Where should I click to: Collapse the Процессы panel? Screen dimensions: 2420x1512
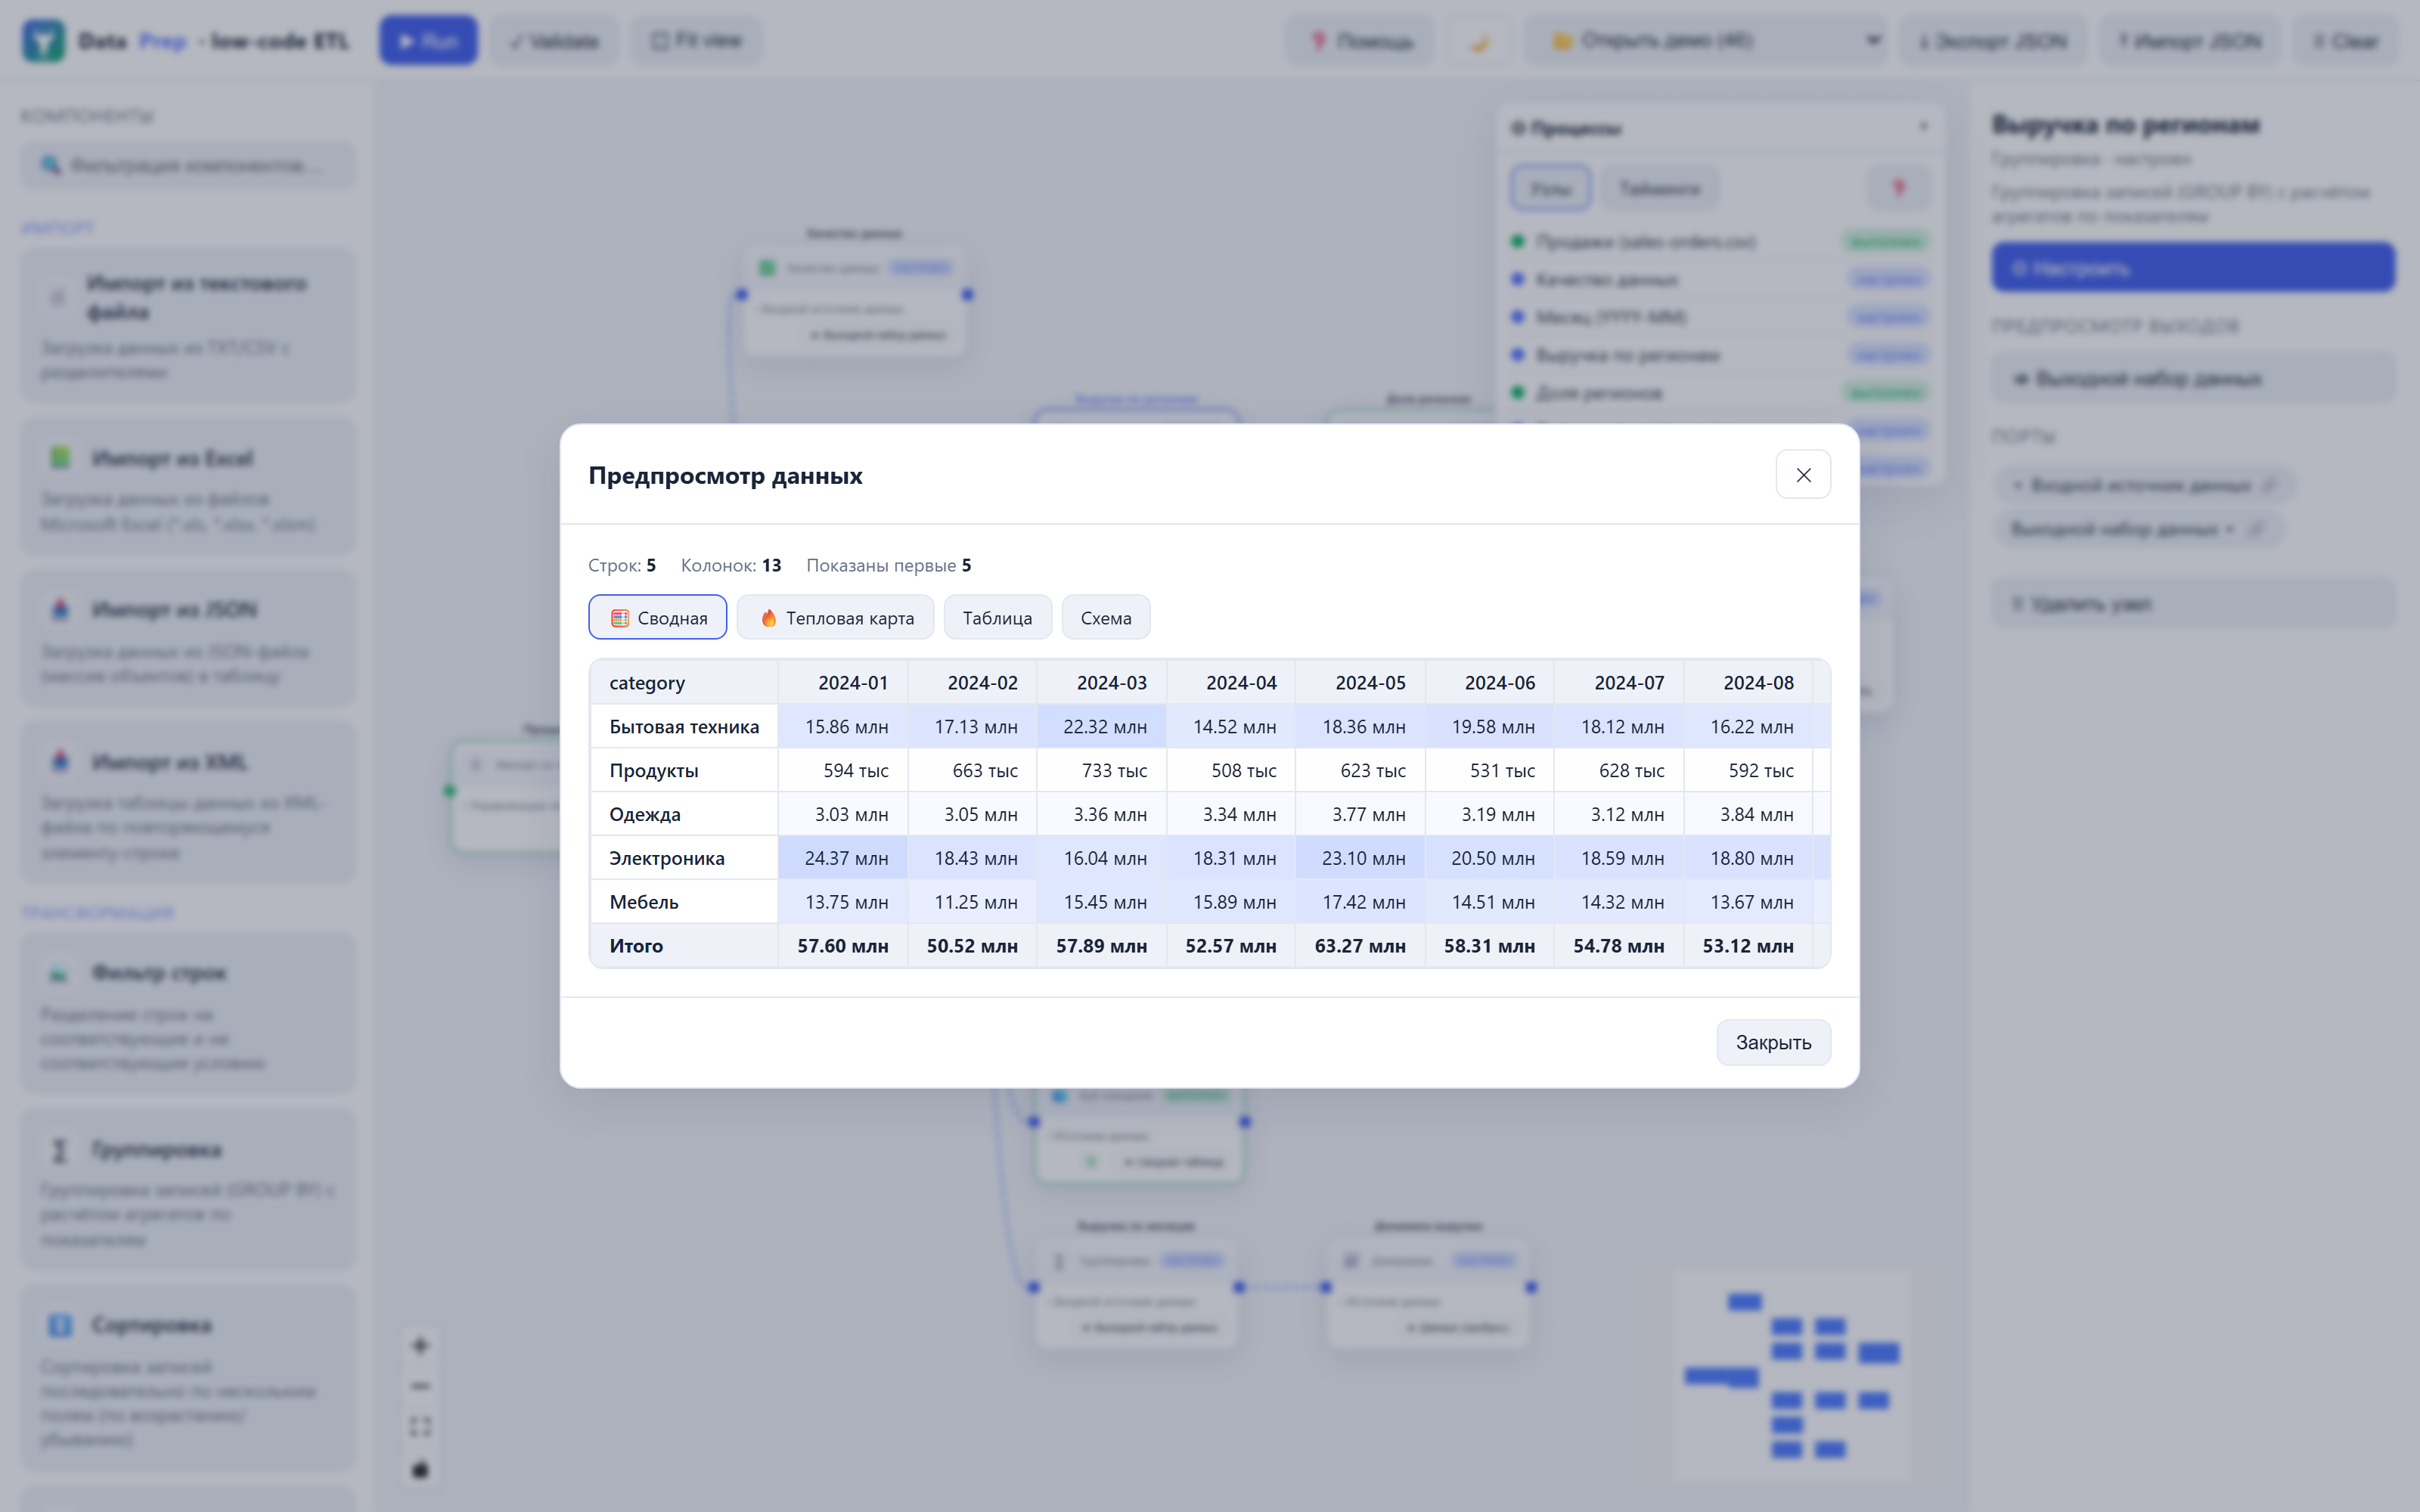pos(1923,127)
